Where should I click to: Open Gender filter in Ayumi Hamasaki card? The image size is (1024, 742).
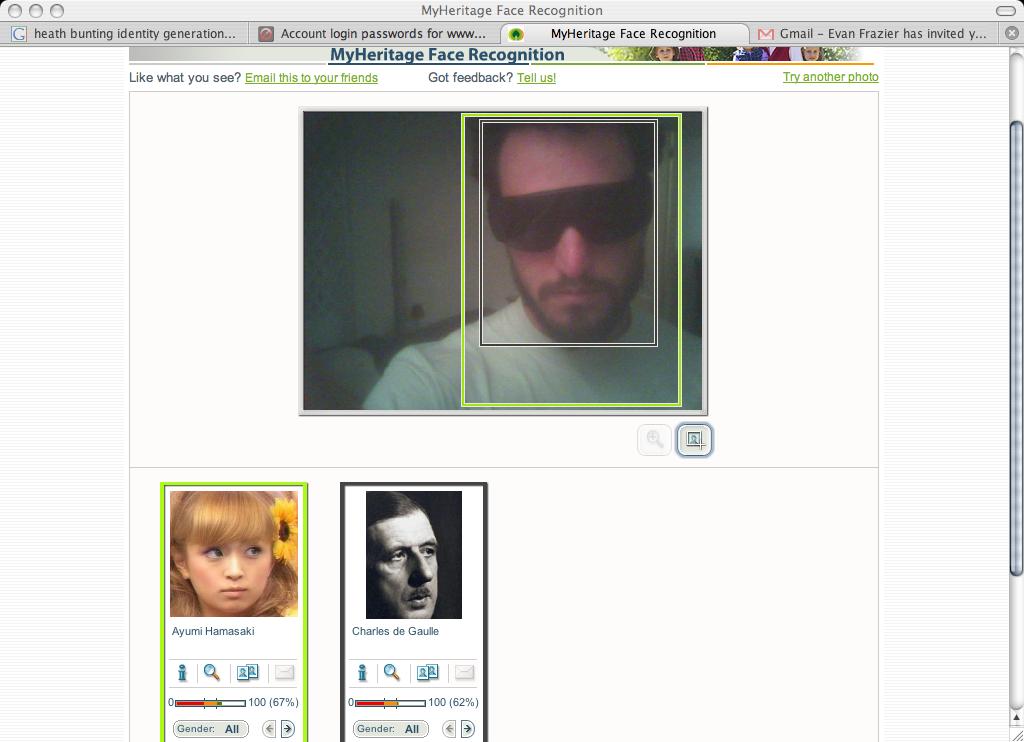click(x=210, y=729)
